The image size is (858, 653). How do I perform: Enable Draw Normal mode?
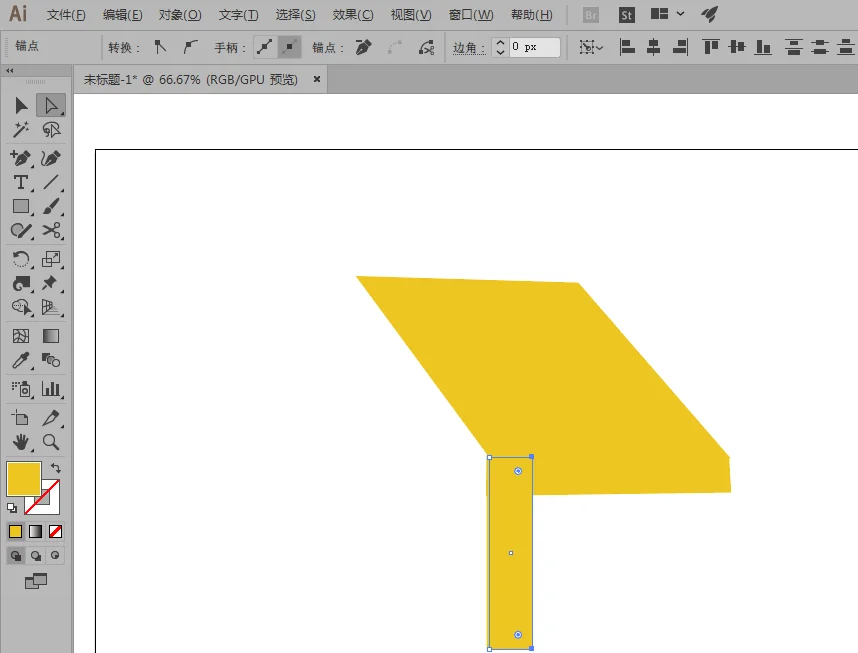pos(16,556)
